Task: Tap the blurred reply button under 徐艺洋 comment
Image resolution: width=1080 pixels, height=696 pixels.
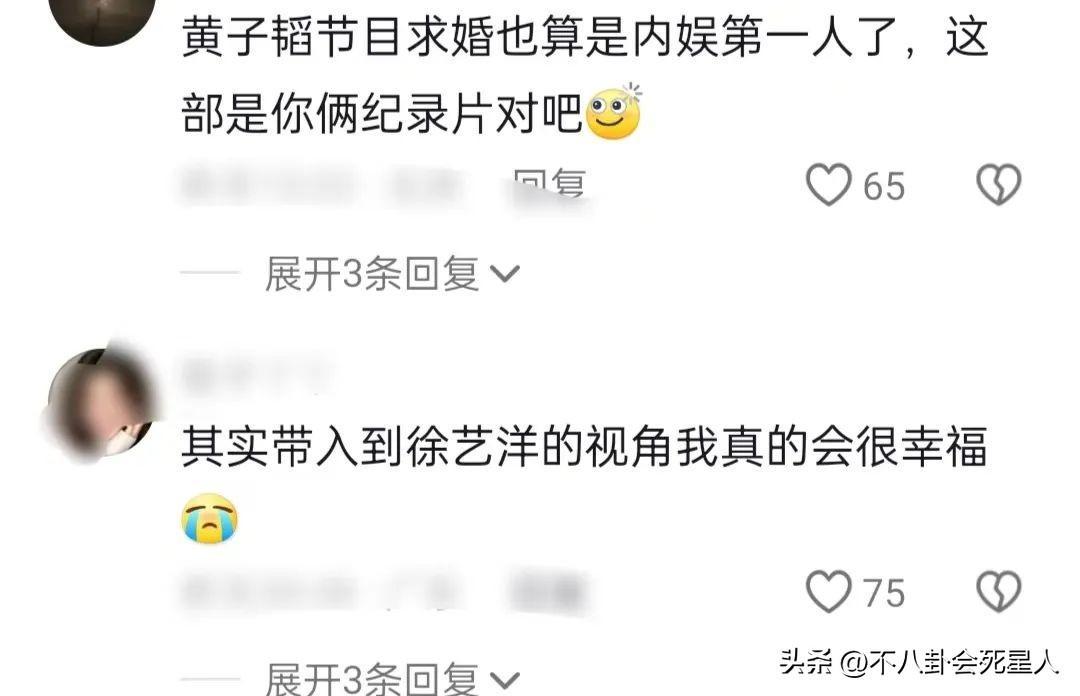Action: [x=548, y=593]
